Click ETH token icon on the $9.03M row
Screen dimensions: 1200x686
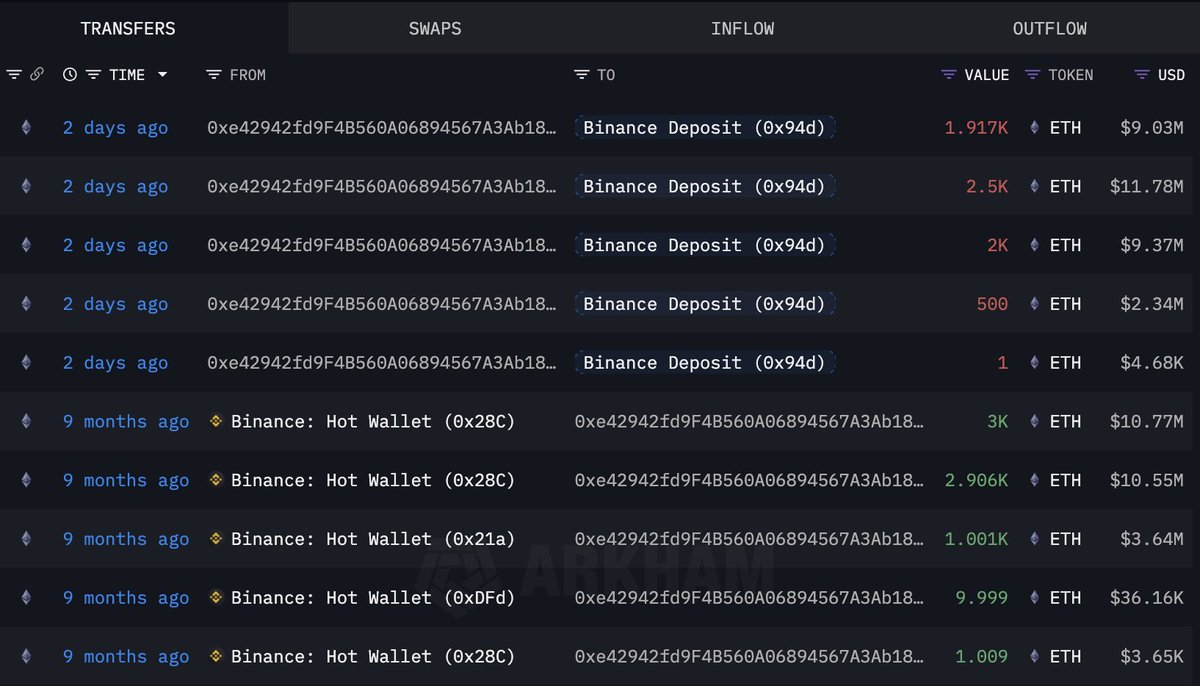[x=1035, y=127]
